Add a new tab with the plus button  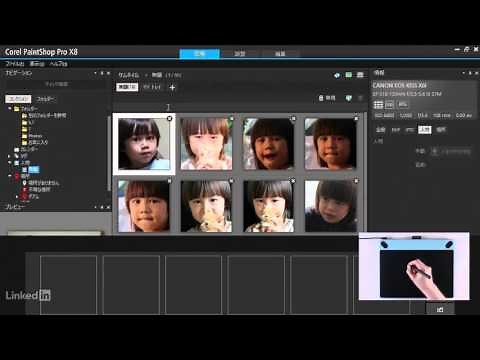(172, 88)
